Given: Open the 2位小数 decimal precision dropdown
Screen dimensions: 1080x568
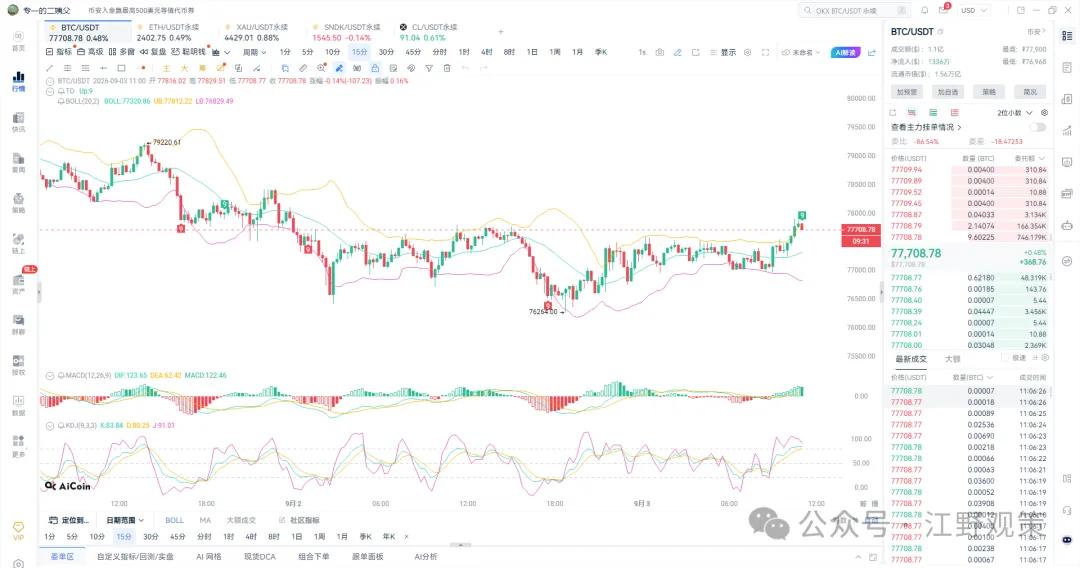Looking at the screenshot, I should click(1015, 112).
